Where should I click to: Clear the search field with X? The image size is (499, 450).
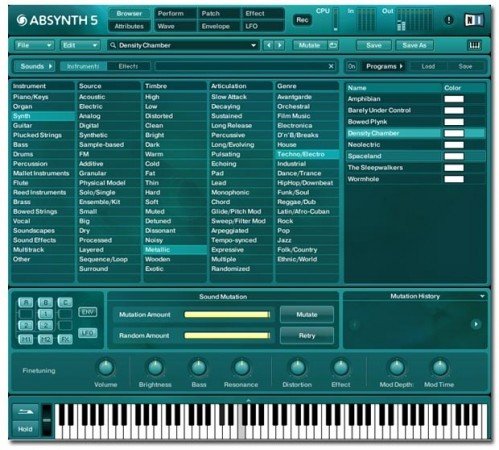(x=331, y=66)
